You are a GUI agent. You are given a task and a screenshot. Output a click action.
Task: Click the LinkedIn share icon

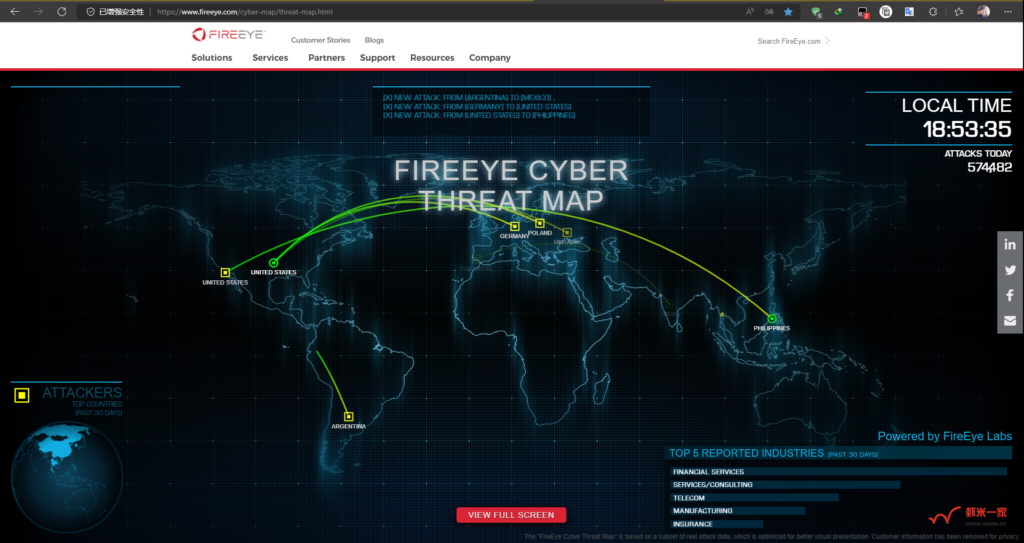coord(1010,245)
